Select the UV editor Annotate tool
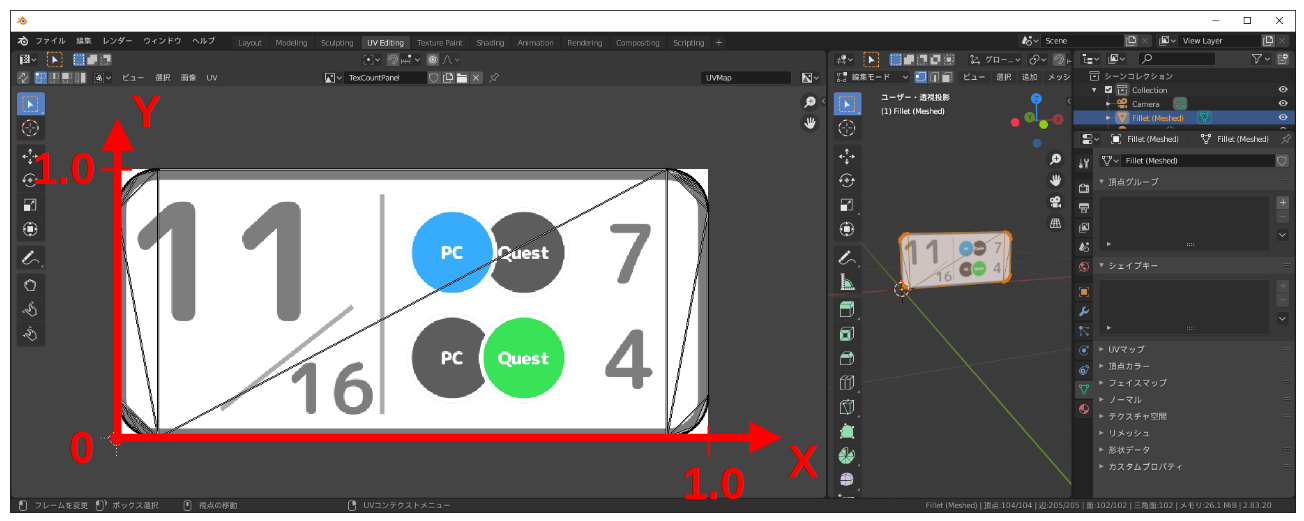Image resolution: width=1304 pixels, height=521 pixels. pos(30,258)
